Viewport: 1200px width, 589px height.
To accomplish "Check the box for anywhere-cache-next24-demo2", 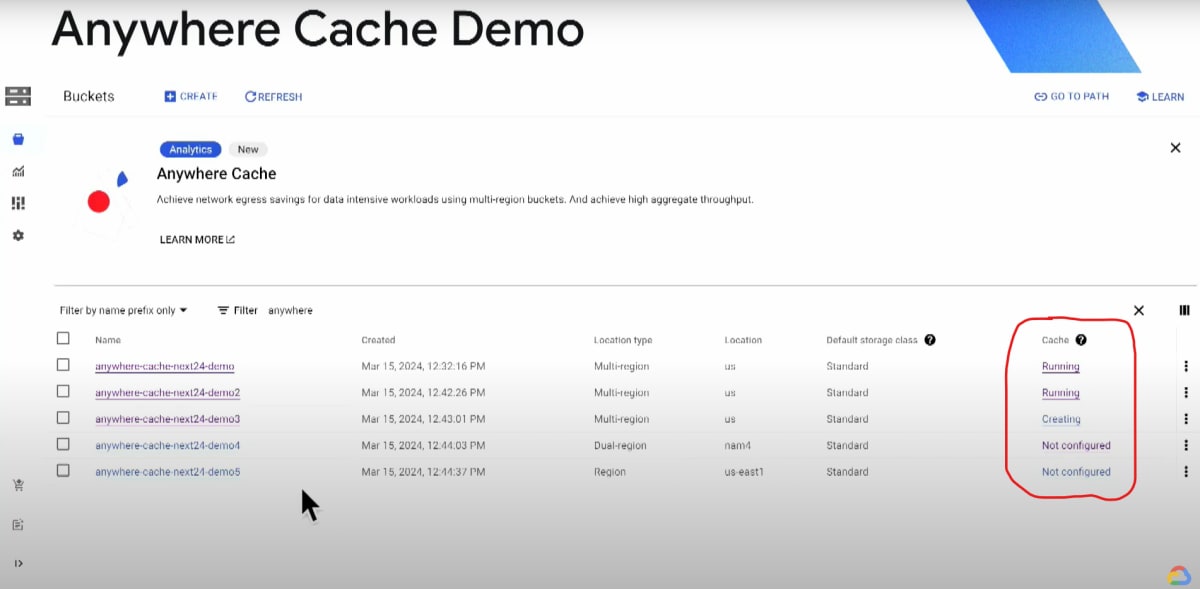I will point(64,392).
